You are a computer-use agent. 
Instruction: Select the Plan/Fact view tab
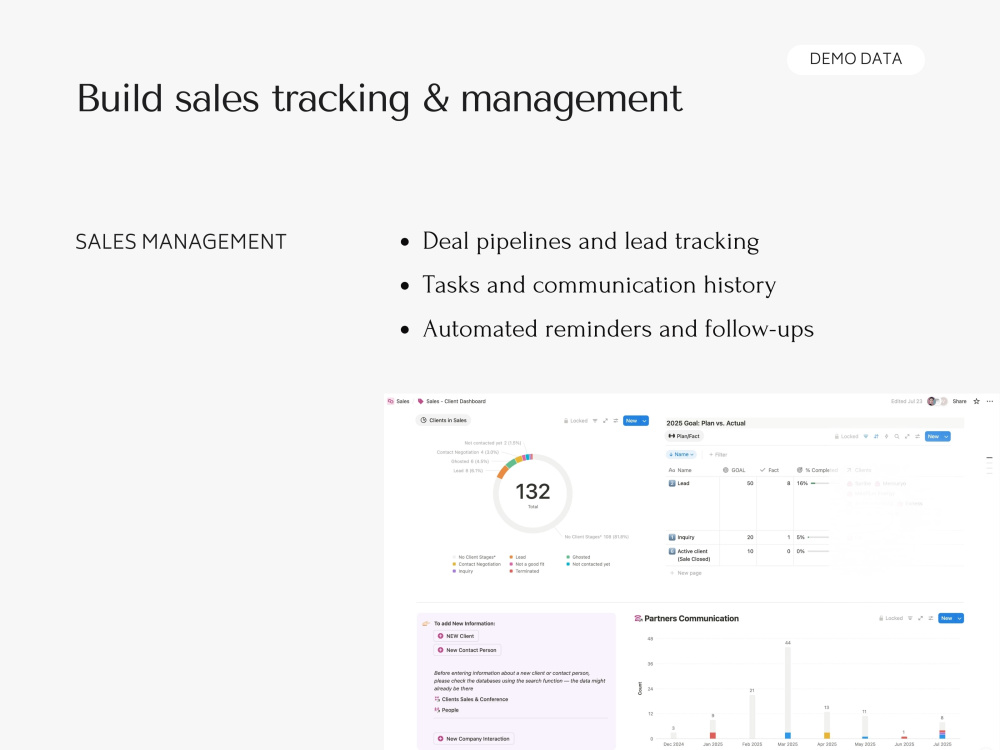[684, 436]
